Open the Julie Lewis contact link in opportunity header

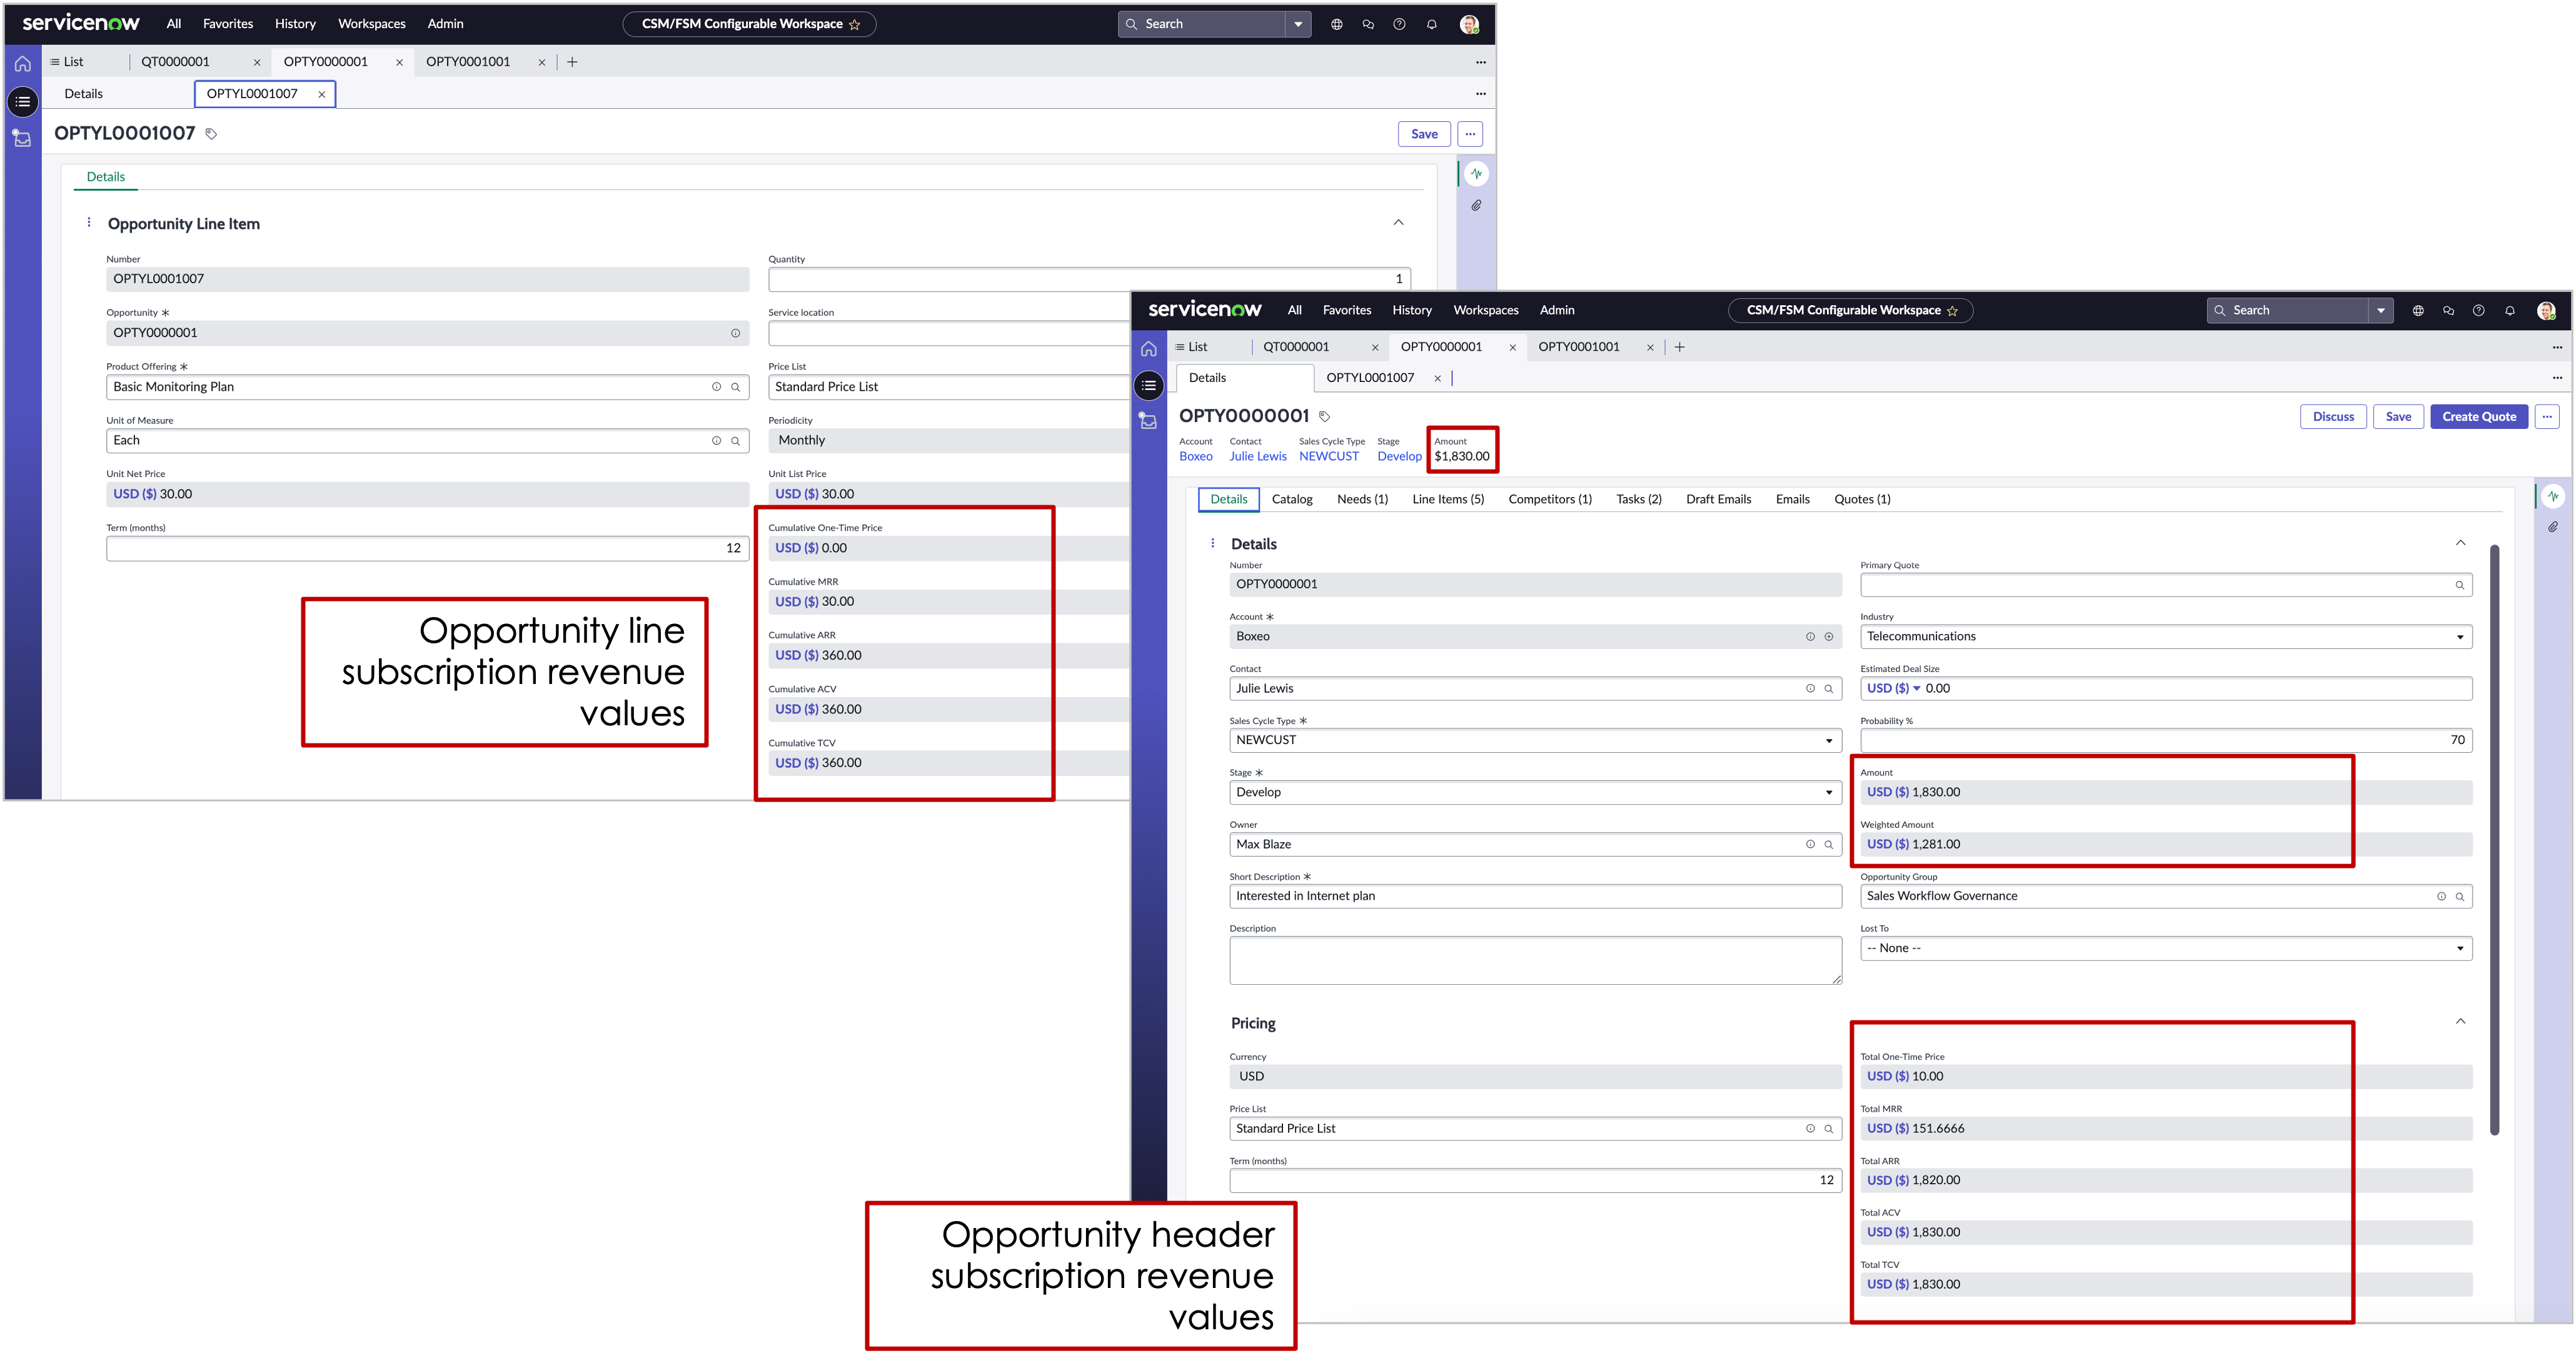1258,457
